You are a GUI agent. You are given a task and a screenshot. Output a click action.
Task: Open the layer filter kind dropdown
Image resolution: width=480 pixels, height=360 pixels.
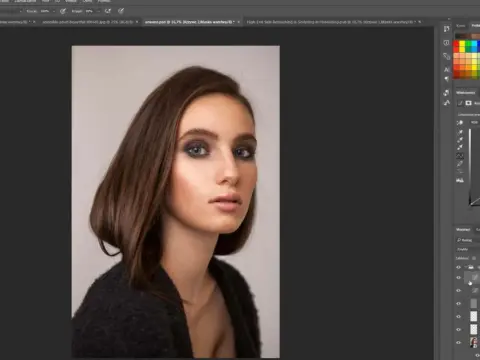468,240
